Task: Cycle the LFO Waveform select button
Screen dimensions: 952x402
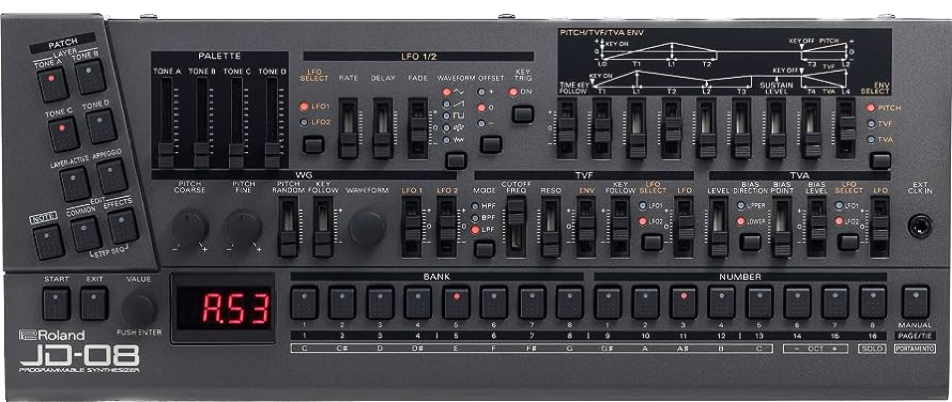Action: click(455, 160)
